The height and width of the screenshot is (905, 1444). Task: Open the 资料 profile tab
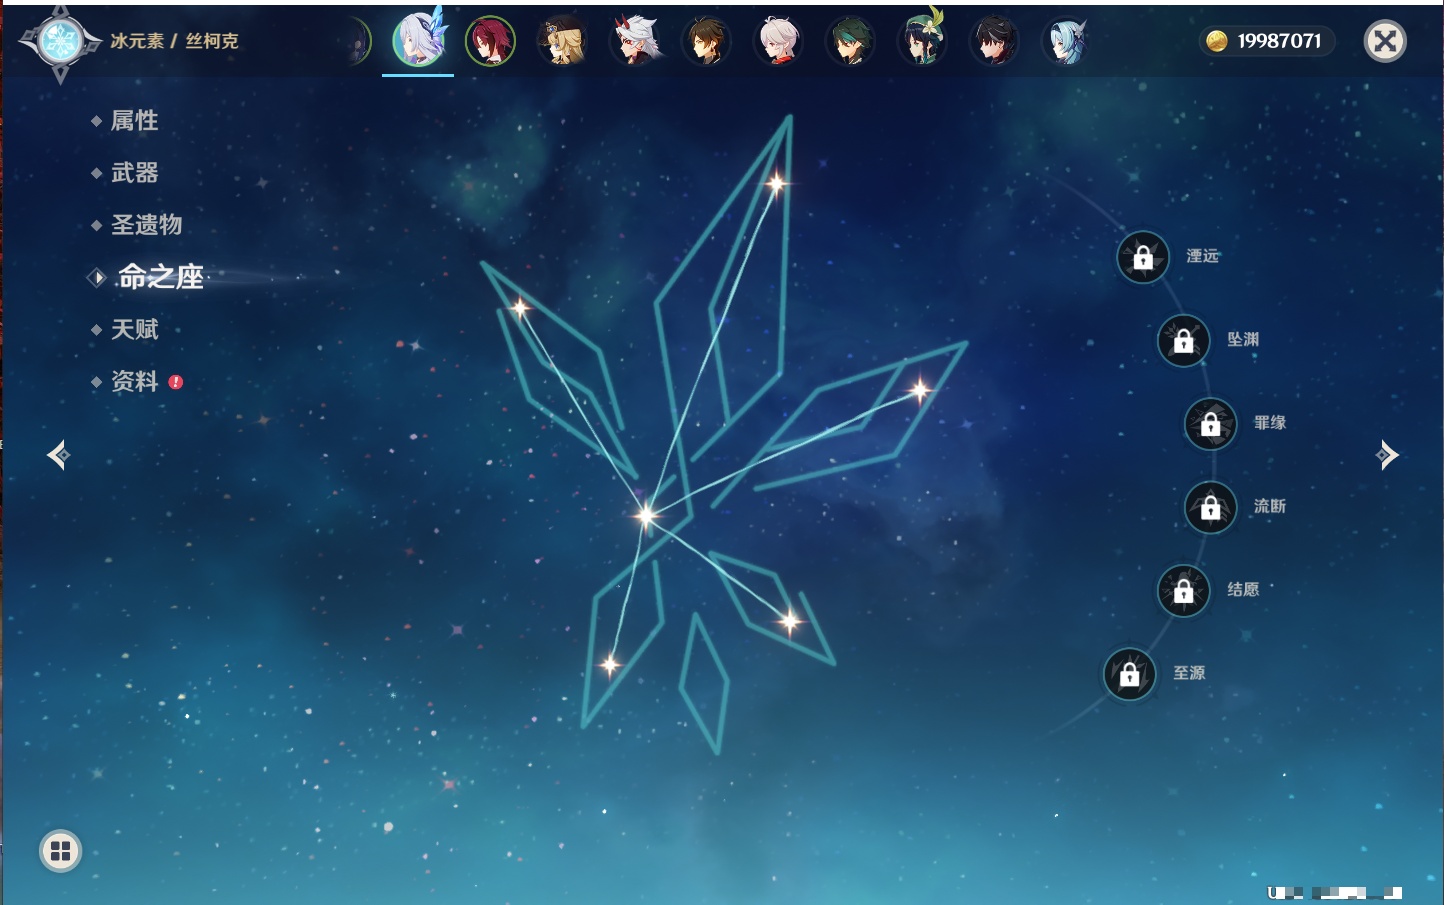pos(134,381)
